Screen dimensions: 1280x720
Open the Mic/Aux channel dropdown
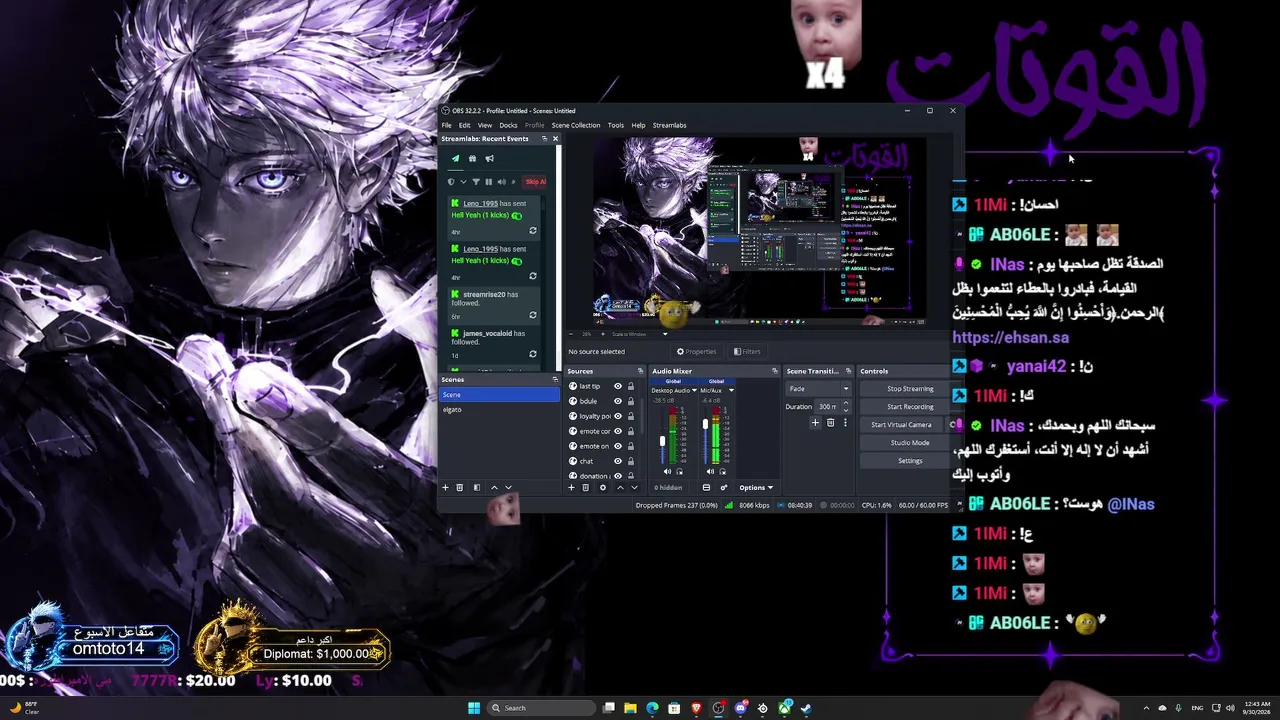pyautogui.click(x=731, y=390)
